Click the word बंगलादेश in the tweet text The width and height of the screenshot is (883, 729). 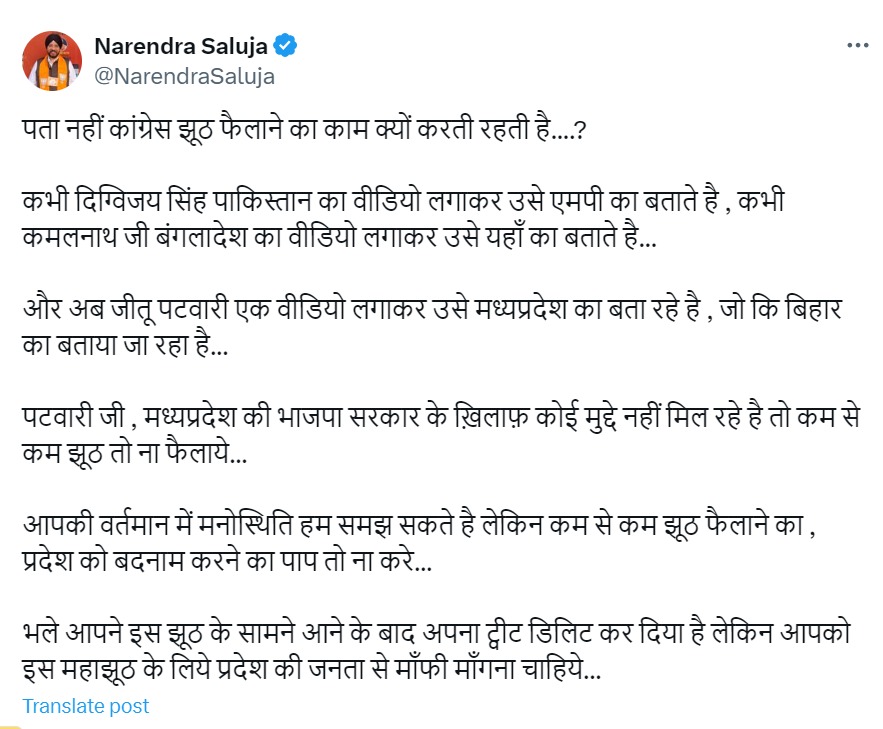(x=198, y=246)
